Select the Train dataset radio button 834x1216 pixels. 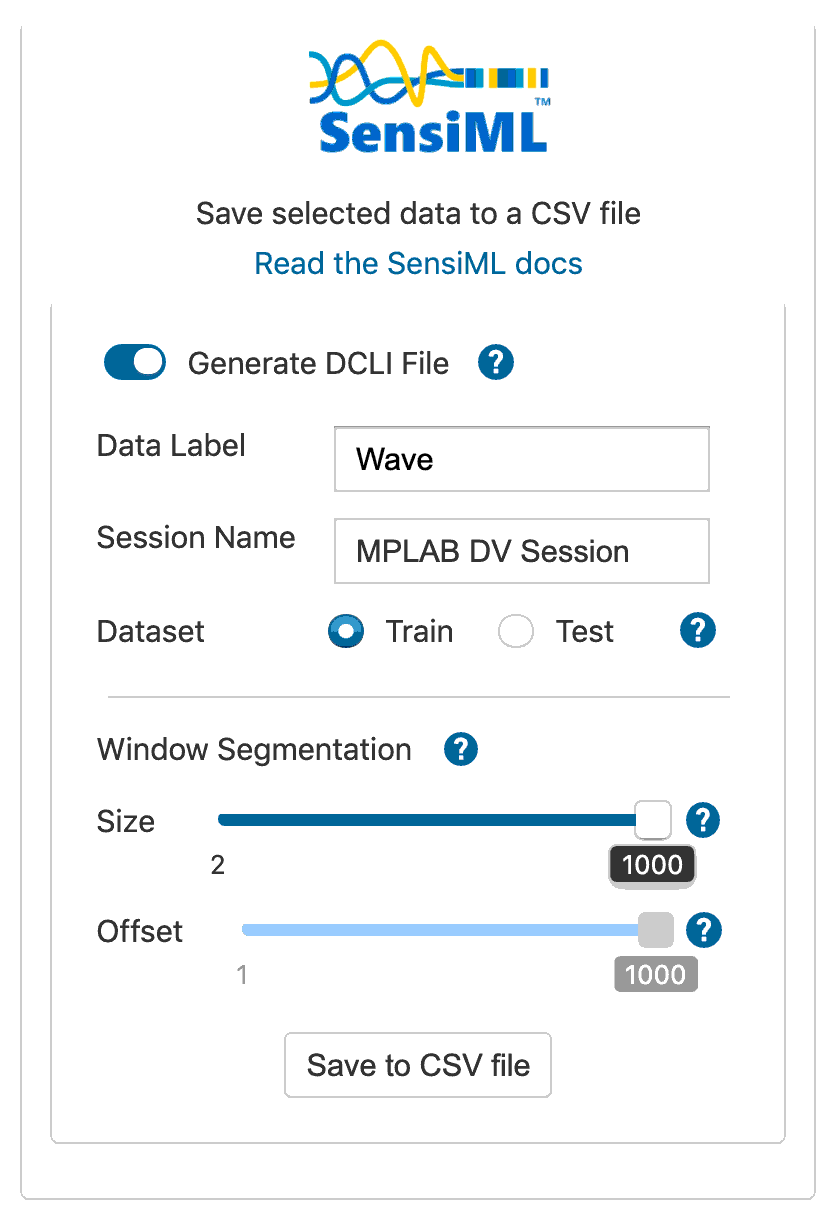tap(345, 631)
